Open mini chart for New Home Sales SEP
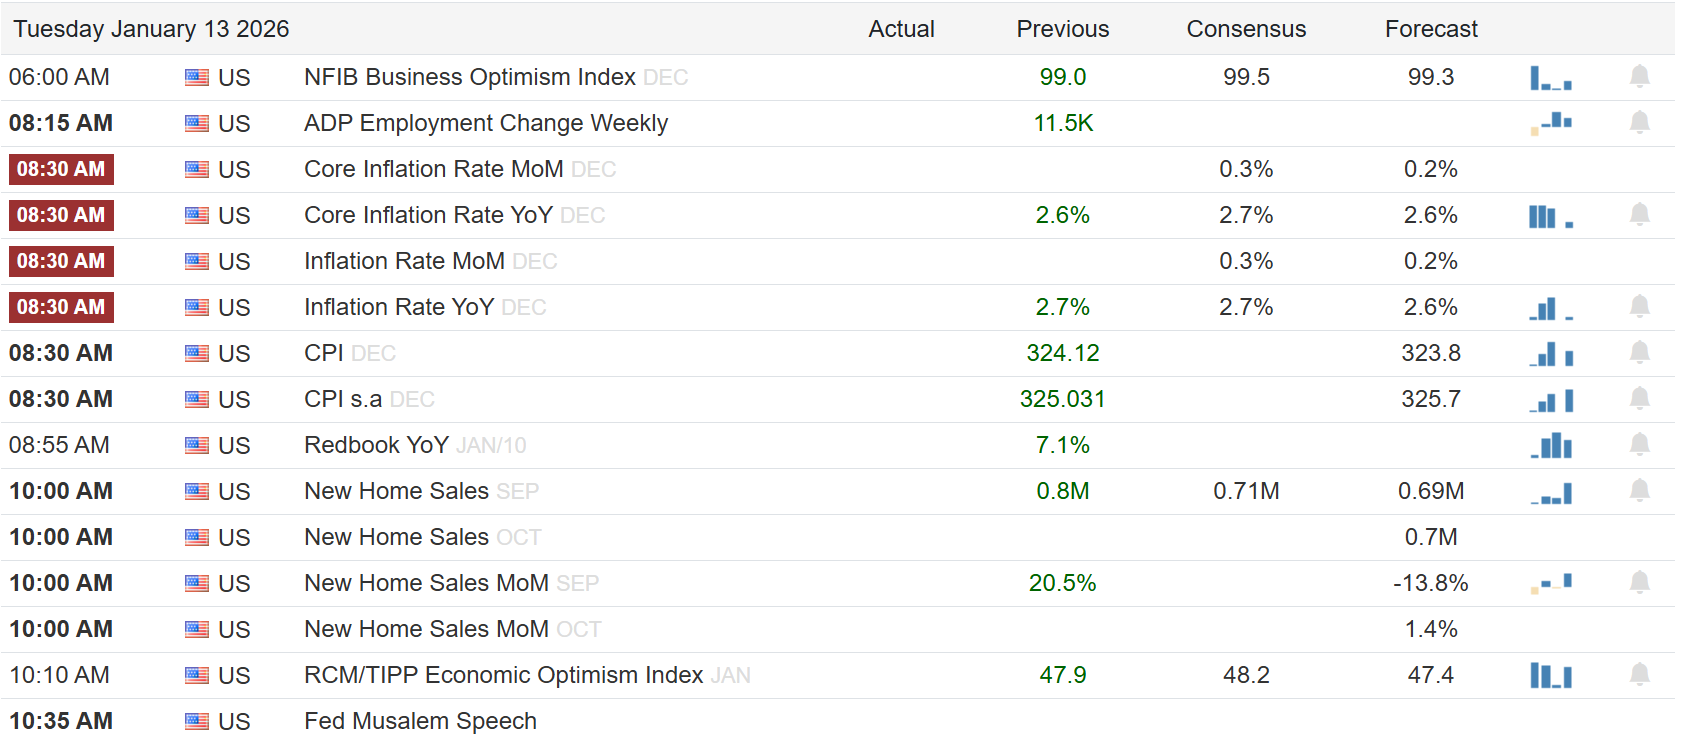This screenshot has width=1681, height=742. (1550, 492)
